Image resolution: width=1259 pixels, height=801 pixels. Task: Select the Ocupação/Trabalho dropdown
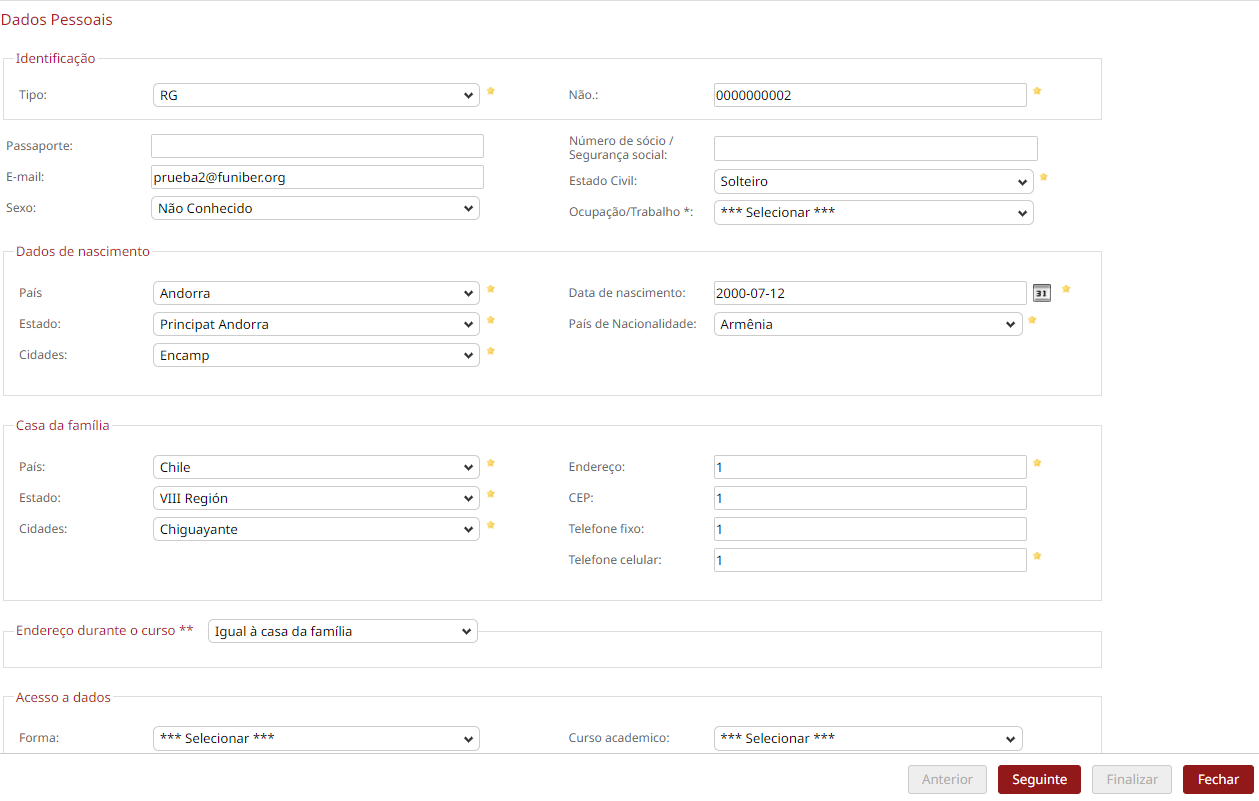point(872,213)
